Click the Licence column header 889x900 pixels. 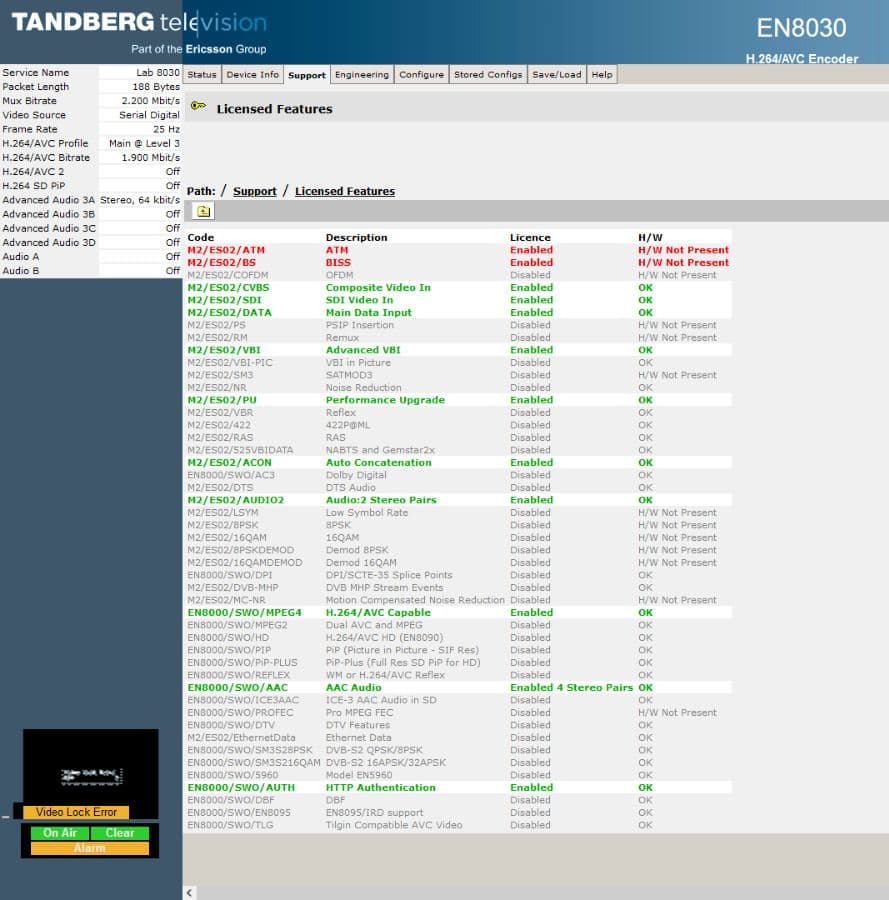pos(530,238)
